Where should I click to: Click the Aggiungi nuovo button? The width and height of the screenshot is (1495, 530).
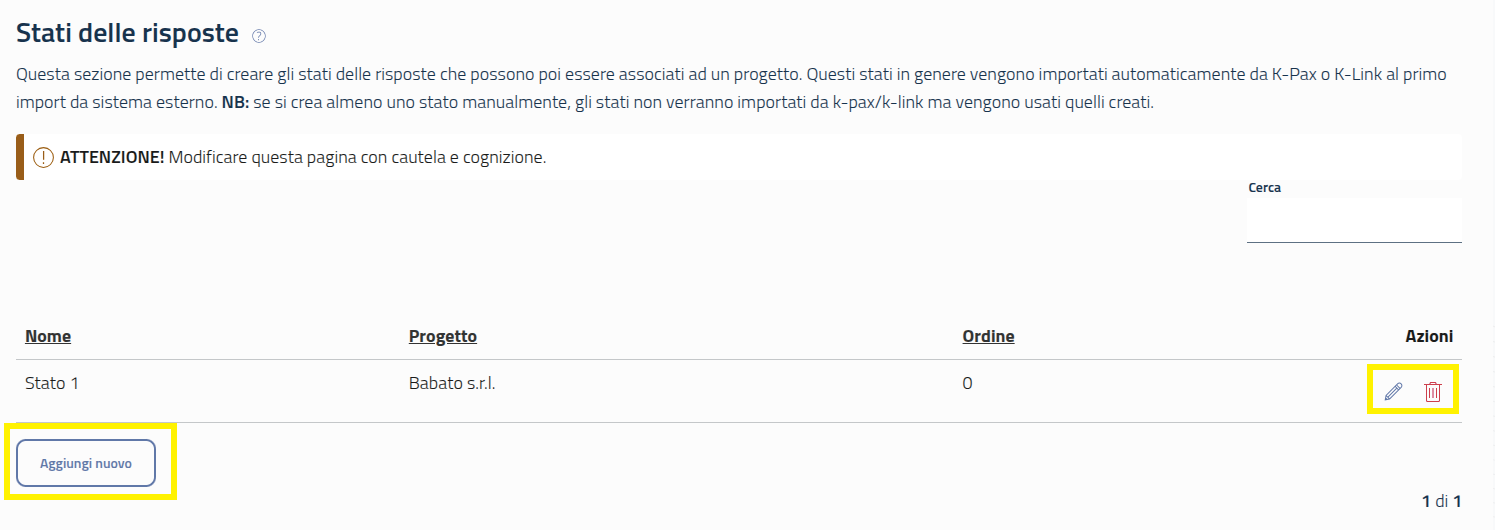click(x=86, y=463)
